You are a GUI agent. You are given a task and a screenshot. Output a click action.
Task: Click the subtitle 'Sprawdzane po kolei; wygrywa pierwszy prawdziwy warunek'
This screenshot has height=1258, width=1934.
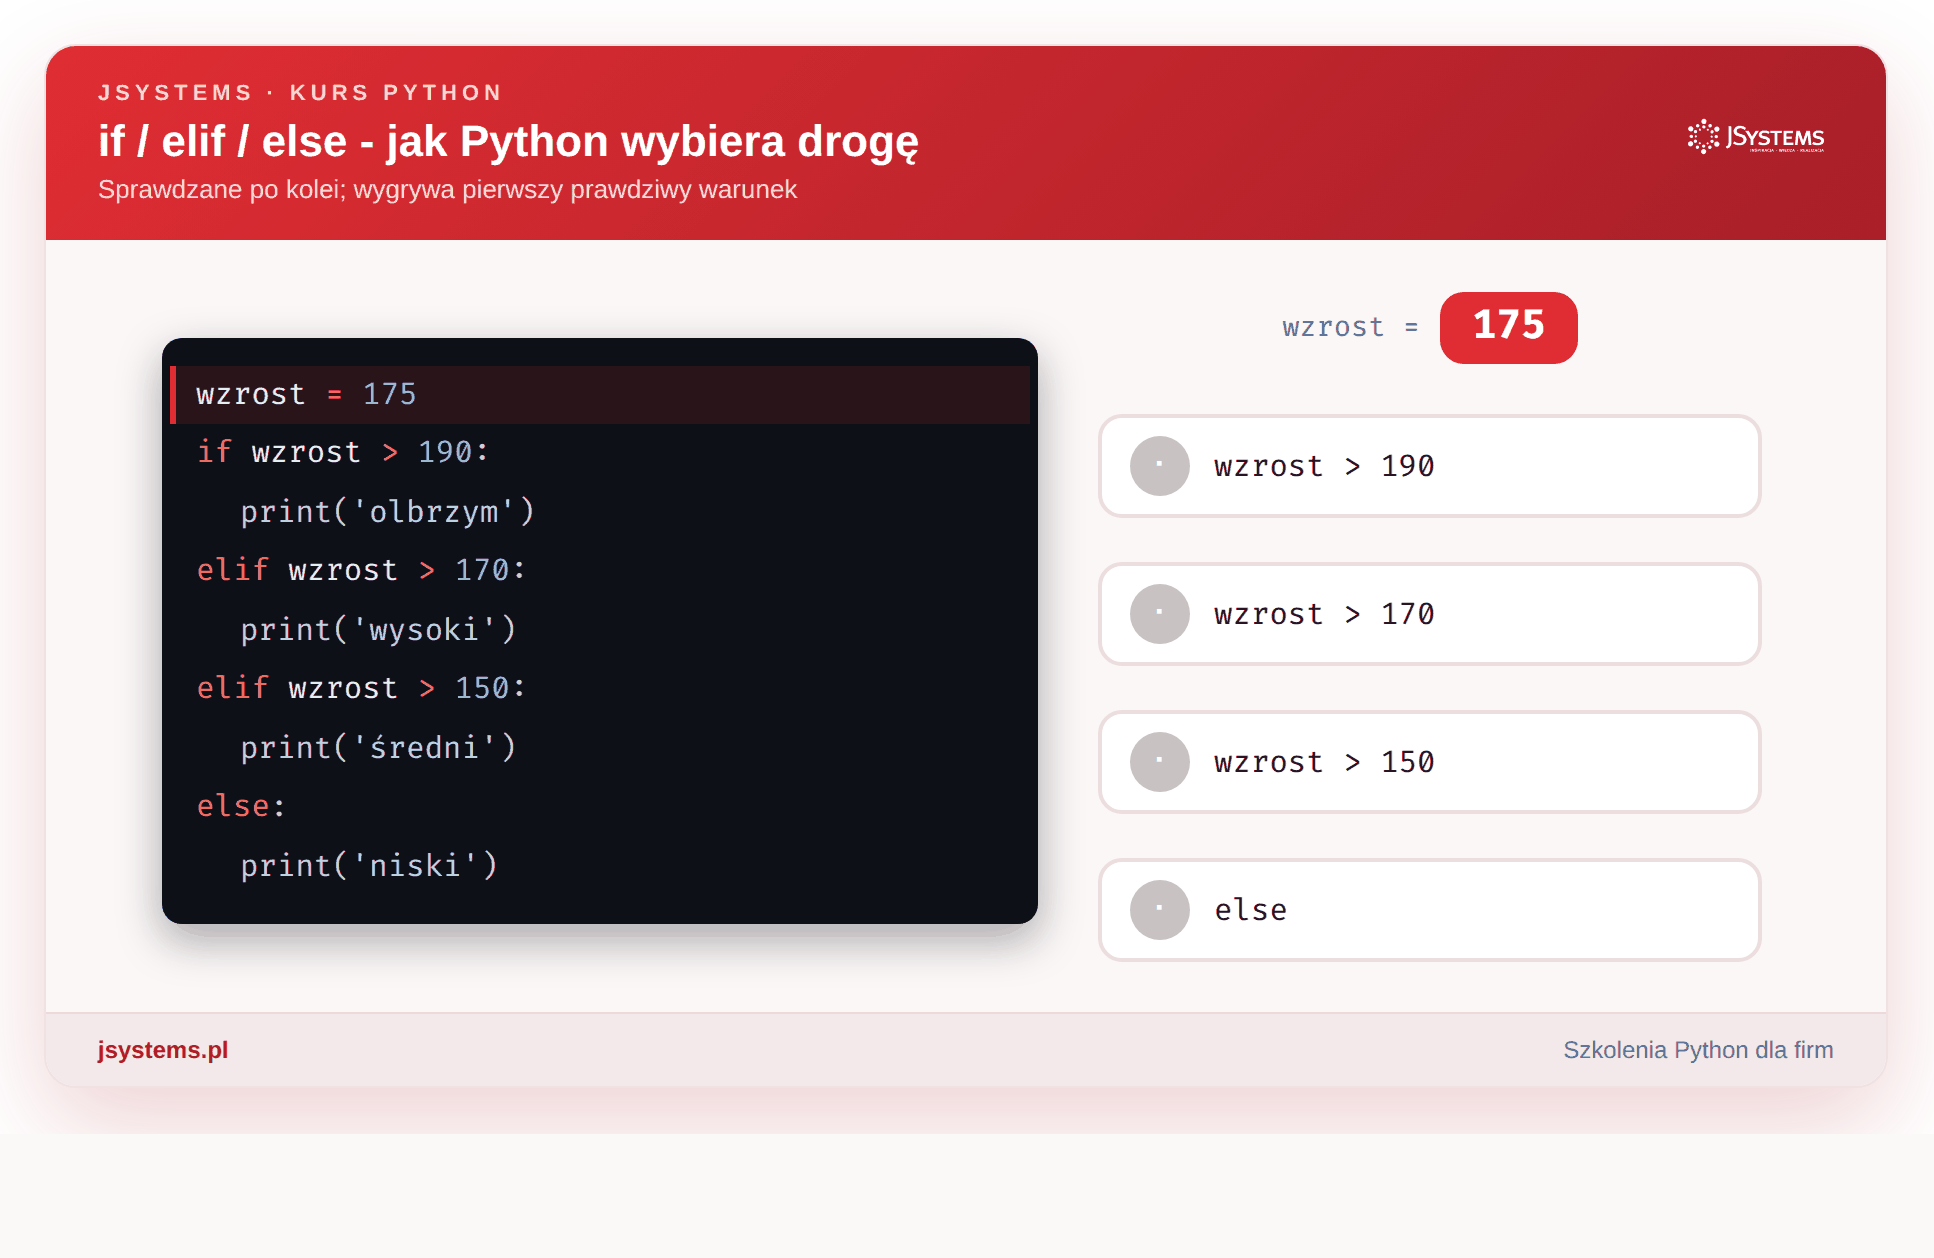click(447, 190)
